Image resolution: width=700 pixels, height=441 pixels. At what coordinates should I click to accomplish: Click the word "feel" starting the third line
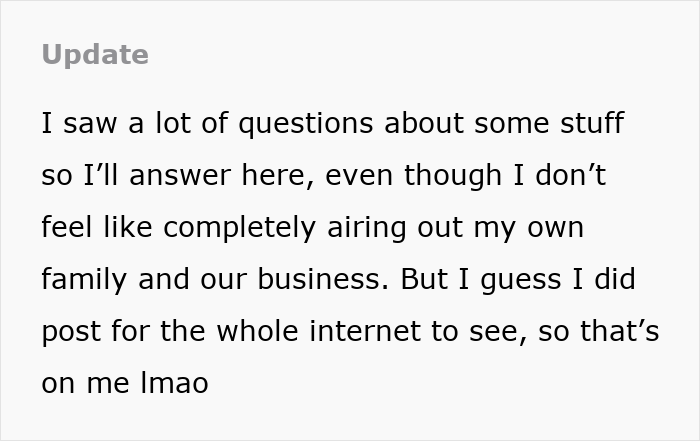(x=64, y=227)
